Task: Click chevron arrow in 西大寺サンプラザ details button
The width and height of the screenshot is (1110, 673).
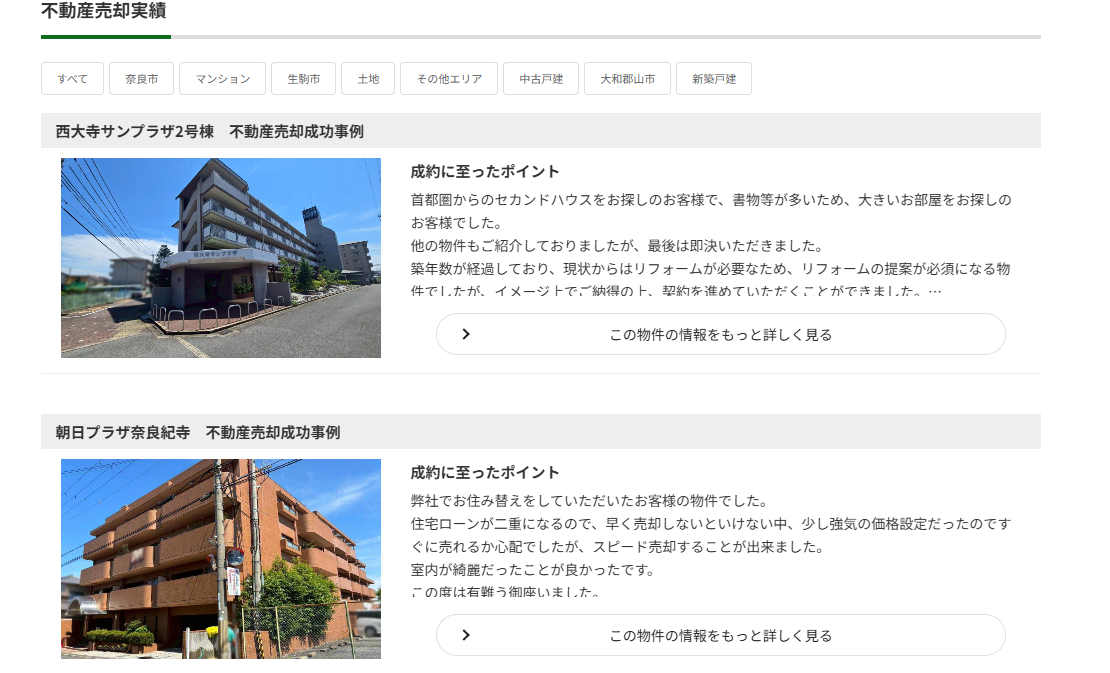Action: (466, 334)
